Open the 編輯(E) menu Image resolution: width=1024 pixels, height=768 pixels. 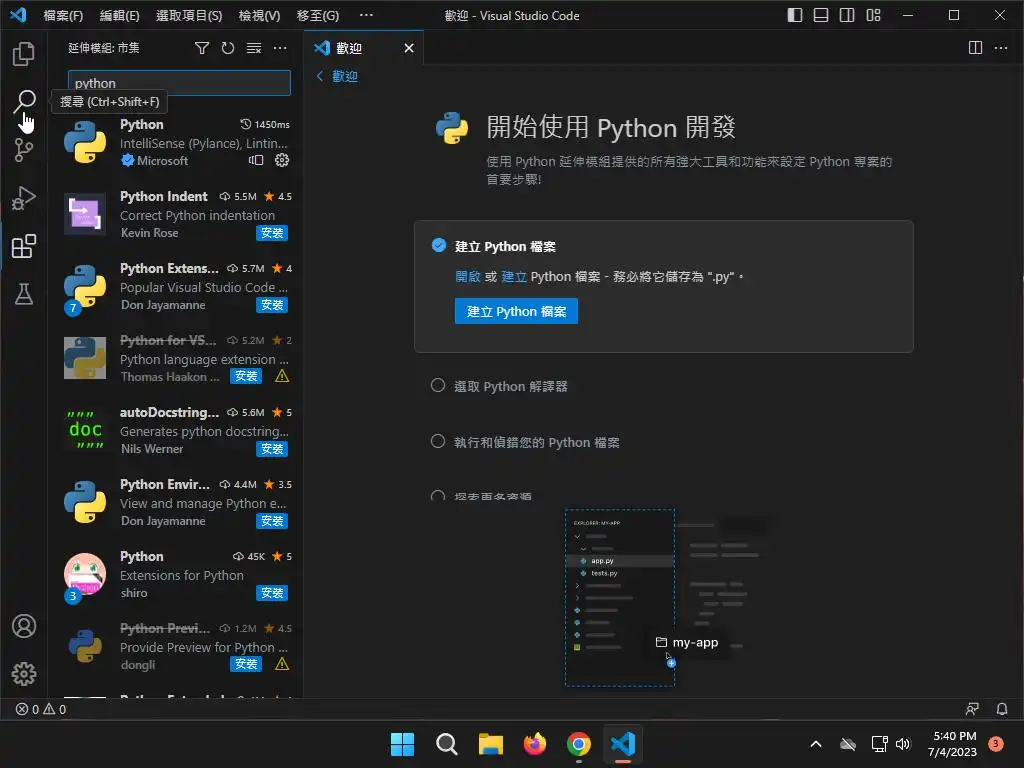click(120, 15)
